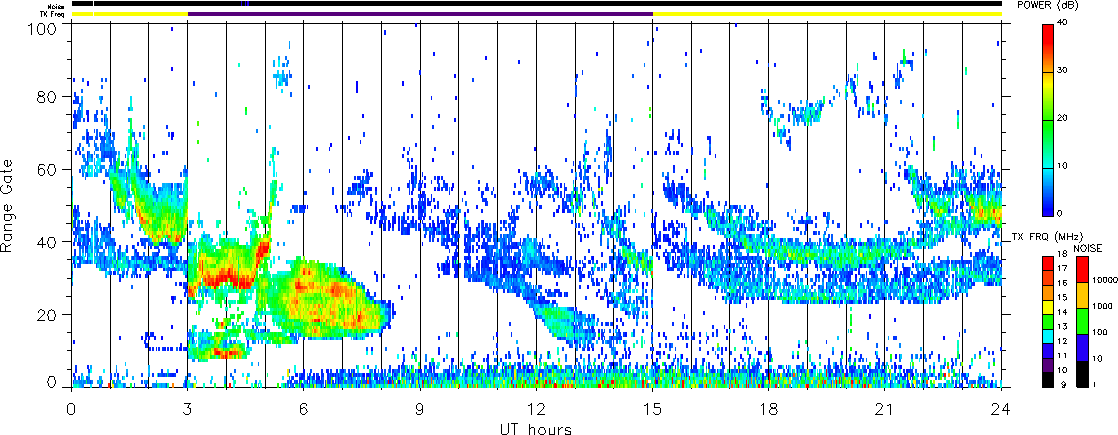Click the '21' tick label on UT hours axis

[885, 409]
